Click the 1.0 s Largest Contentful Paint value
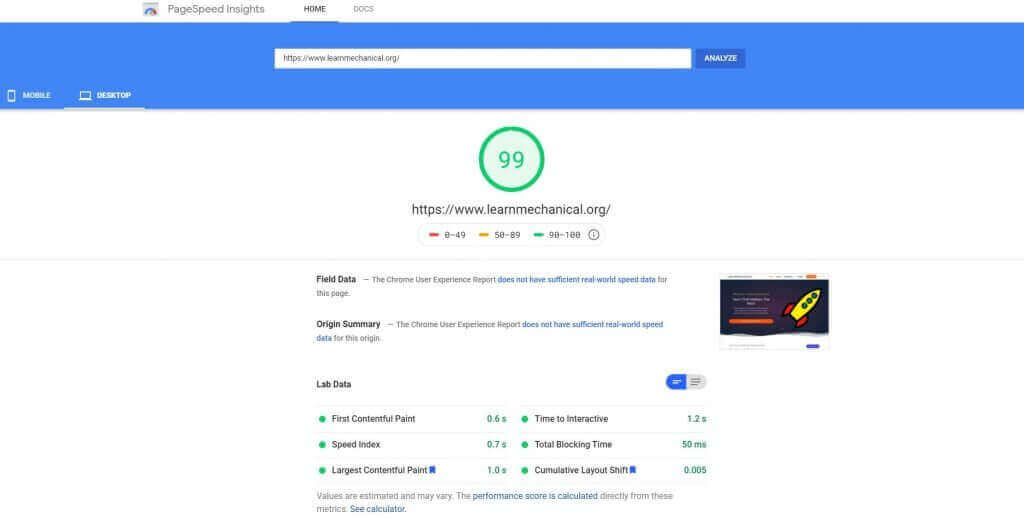Screen dimensions: 1024x523 point(496,470)
